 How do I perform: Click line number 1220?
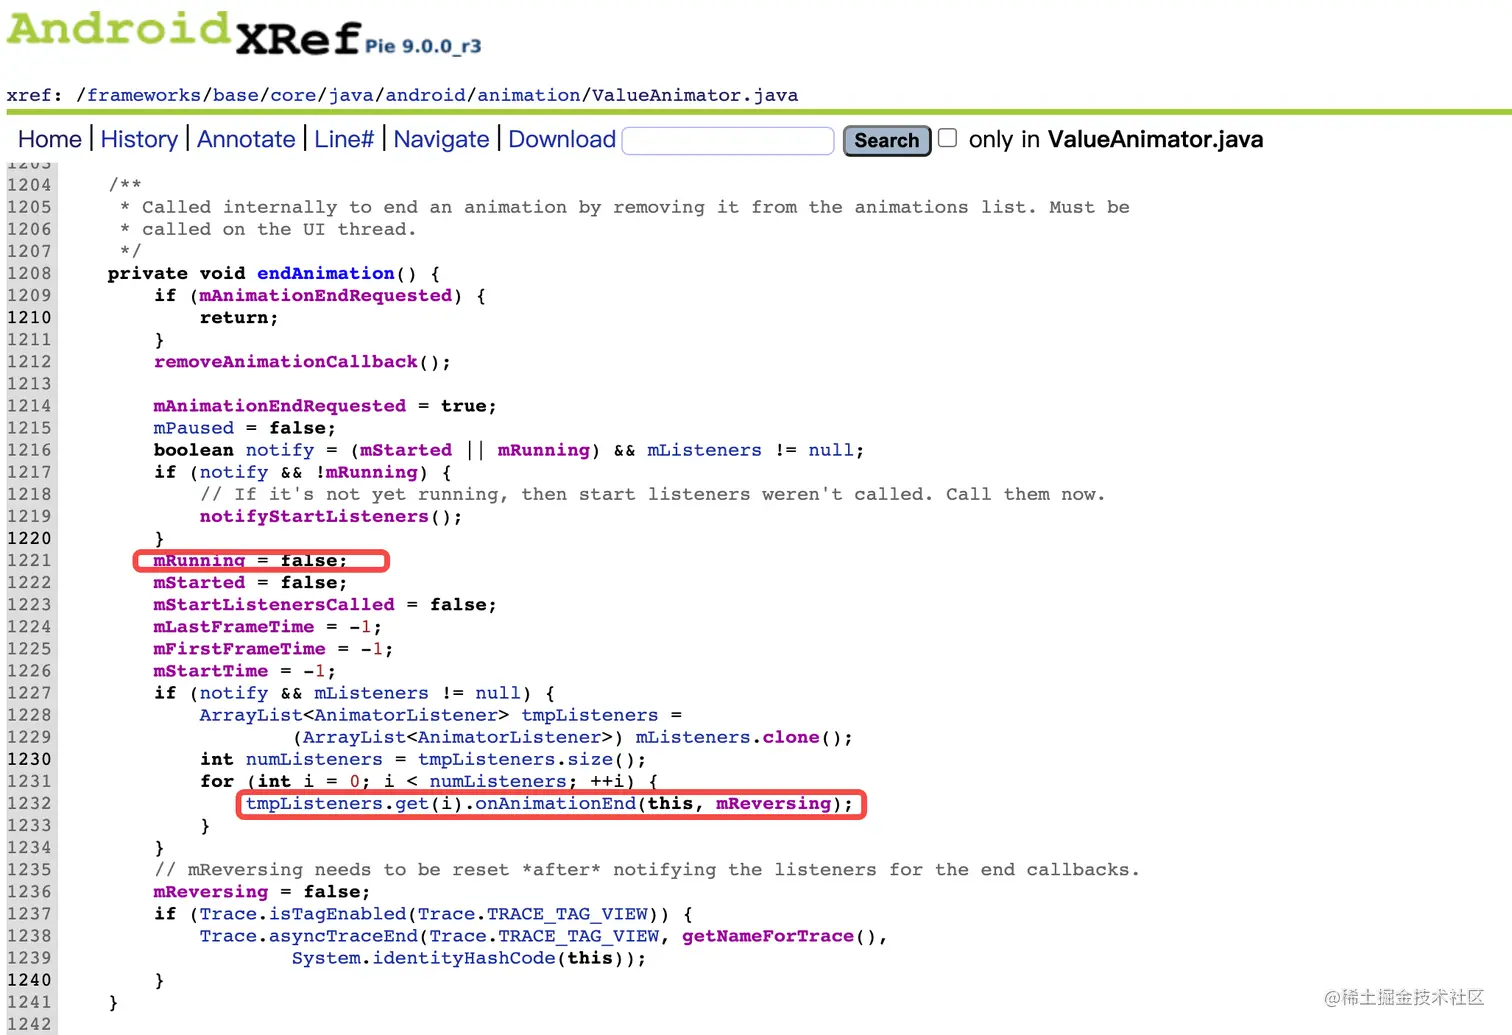click(29, 538)
